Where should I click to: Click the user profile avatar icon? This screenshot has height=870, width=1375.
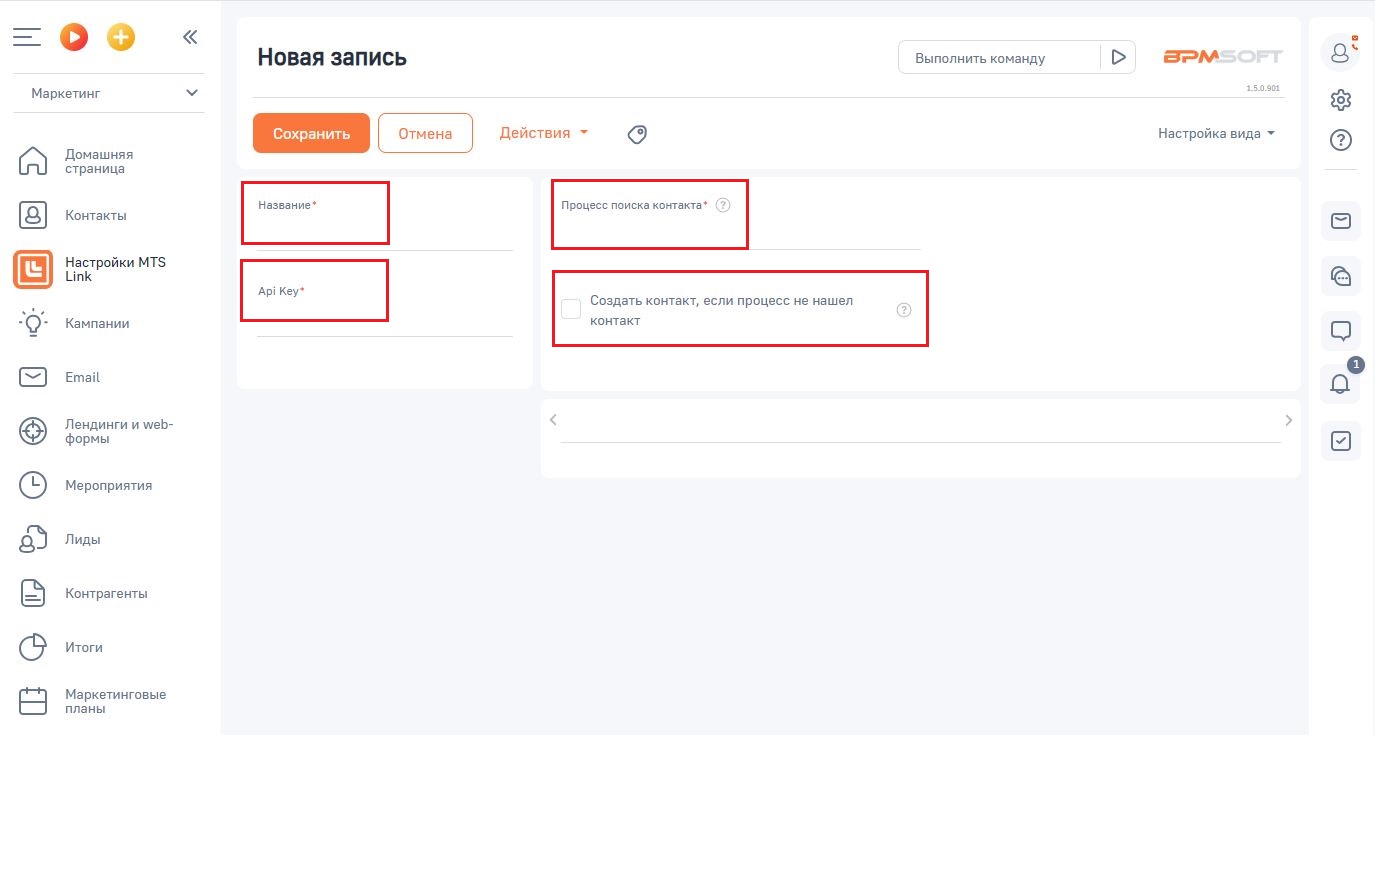click(x=1340, y=53)
